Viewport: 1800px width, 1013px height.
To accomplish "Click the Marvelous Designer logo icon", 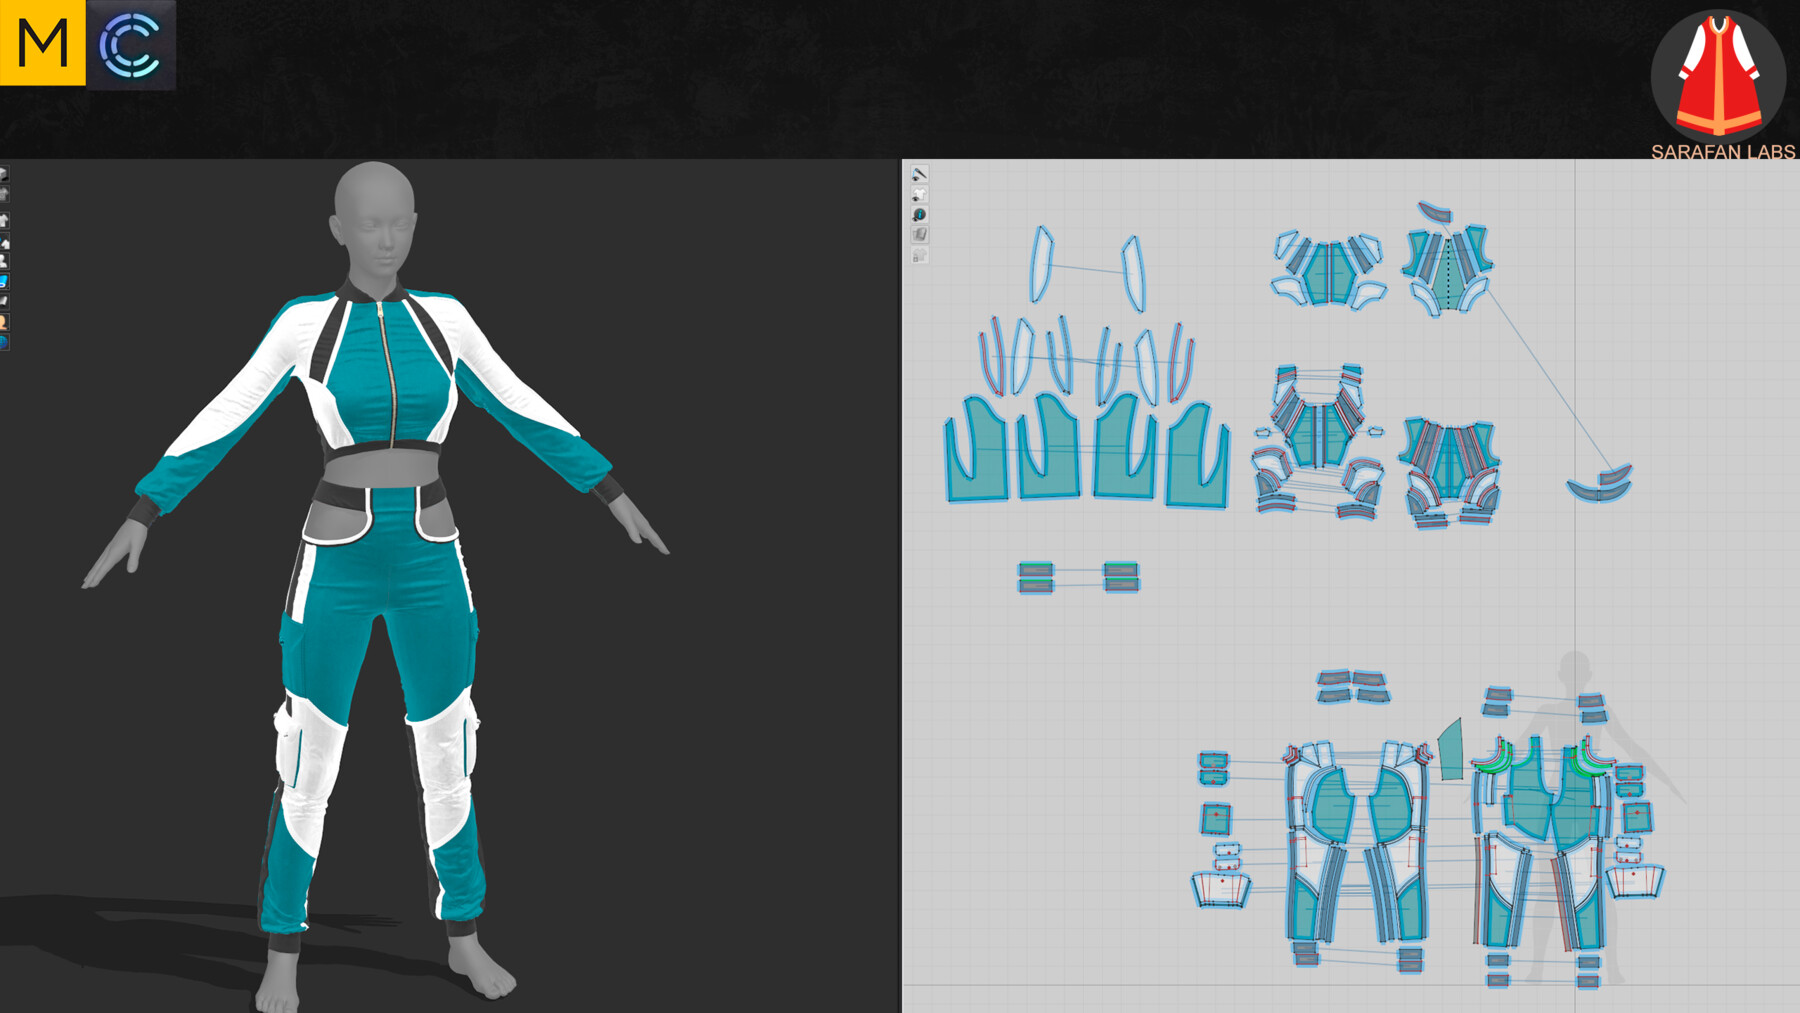I will coord(43,43).
